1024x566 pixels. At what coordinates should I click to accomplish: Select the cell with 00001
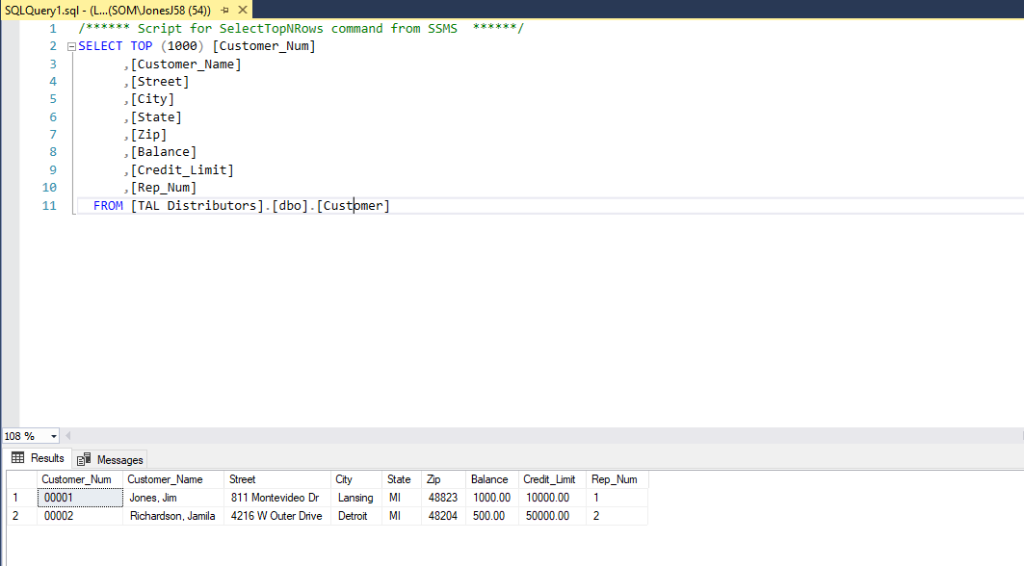tap(80, 497)
